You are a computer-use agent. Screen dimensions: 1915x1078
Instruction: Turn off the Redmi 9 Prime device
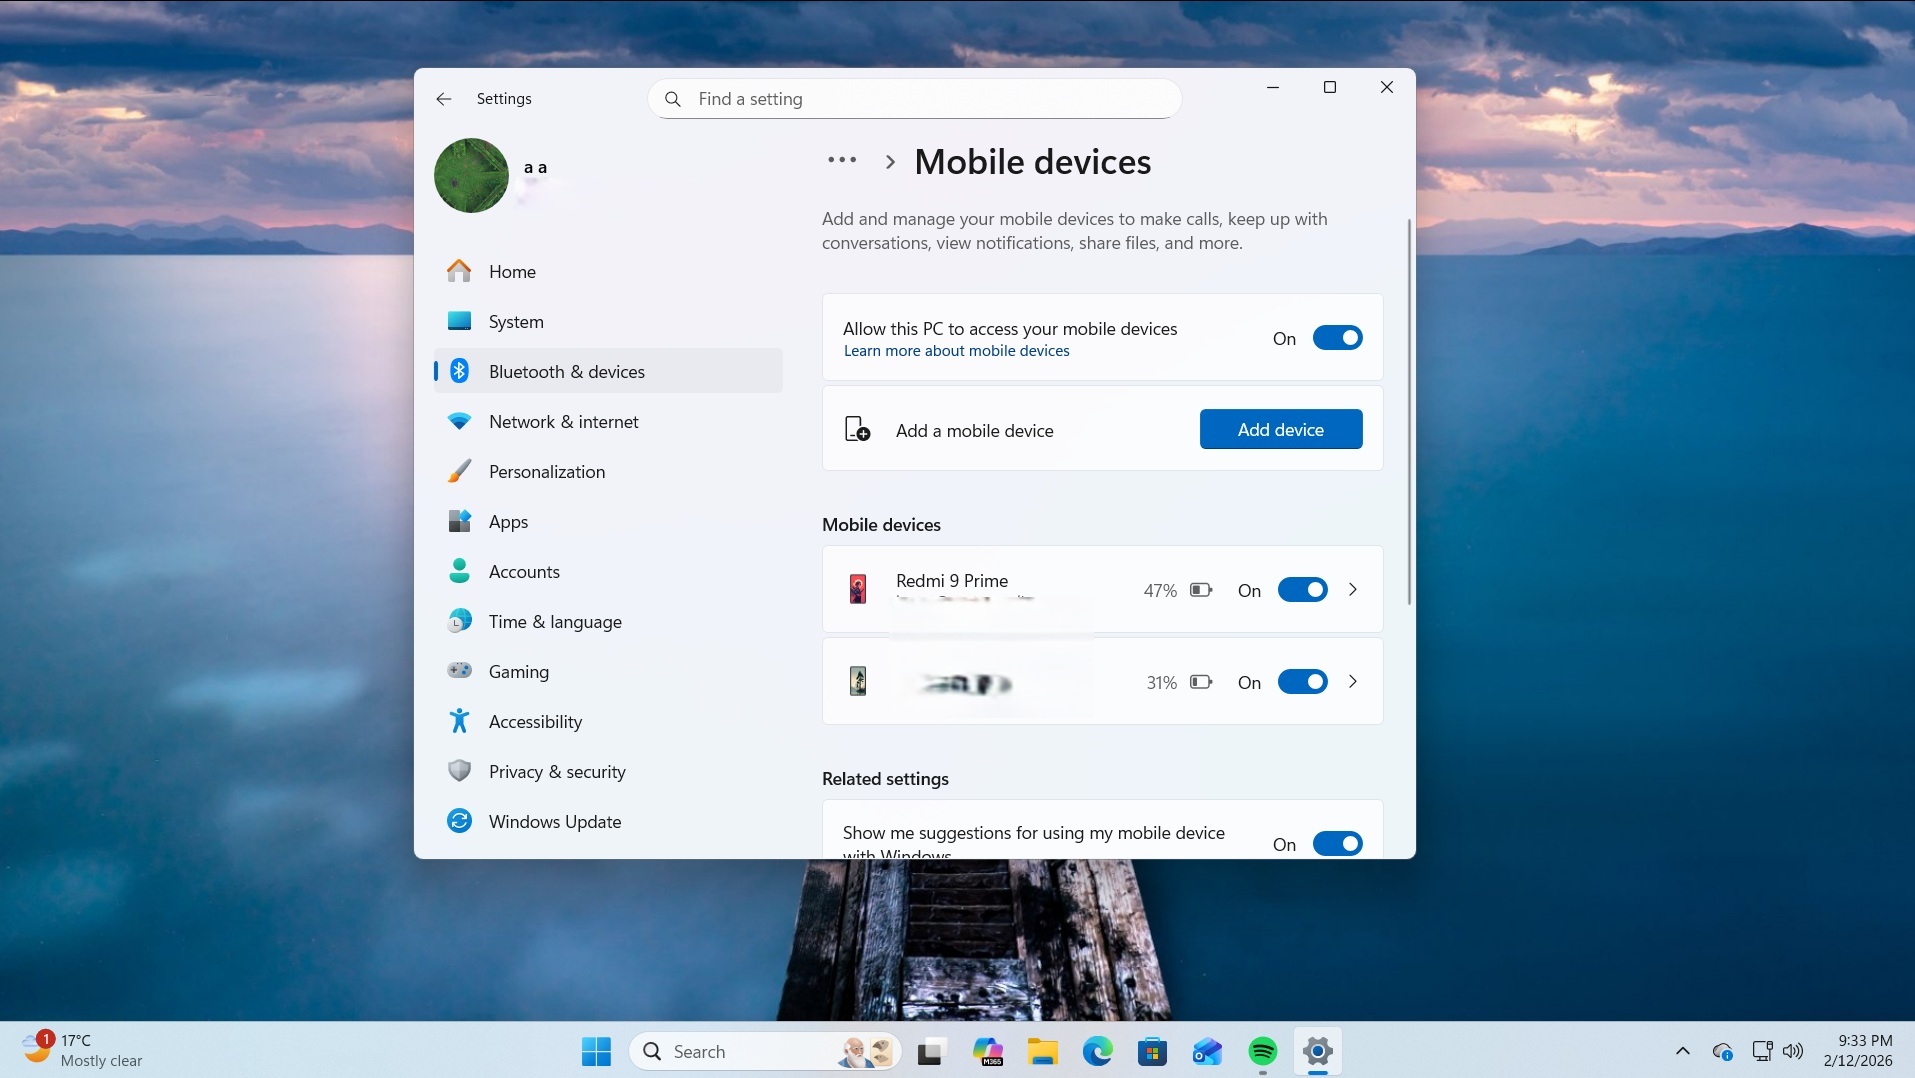[x=1303, y=589]
